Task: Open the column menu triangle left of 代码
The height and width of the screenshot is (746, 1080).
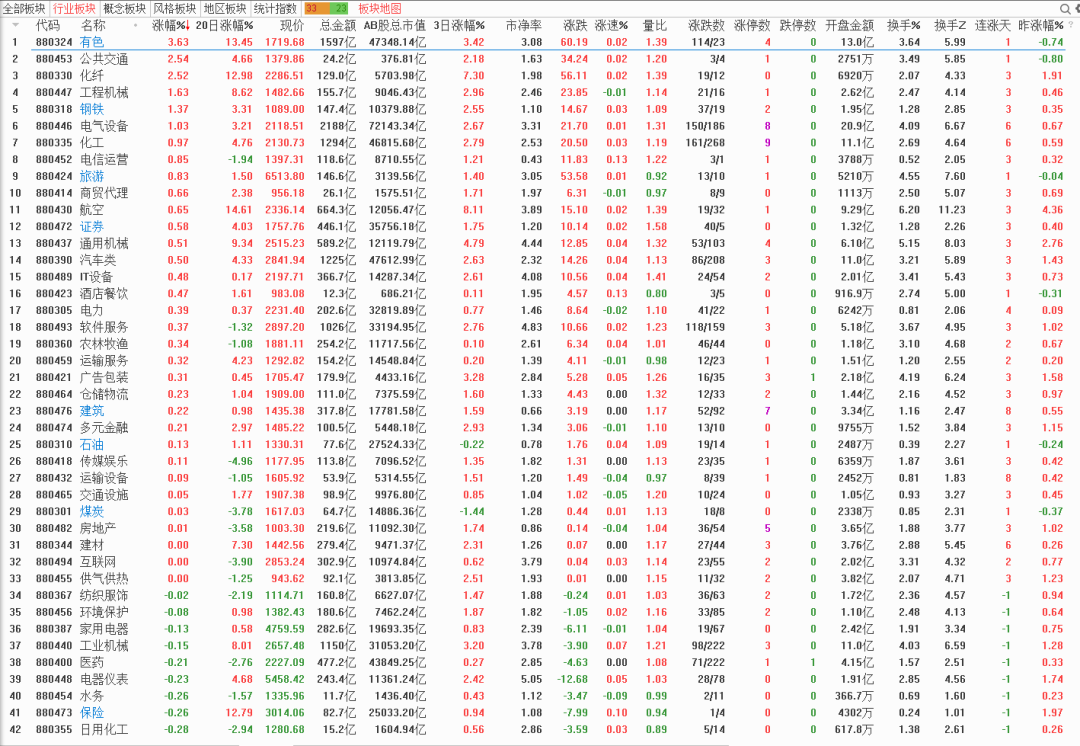Action: tap(16, 25)
